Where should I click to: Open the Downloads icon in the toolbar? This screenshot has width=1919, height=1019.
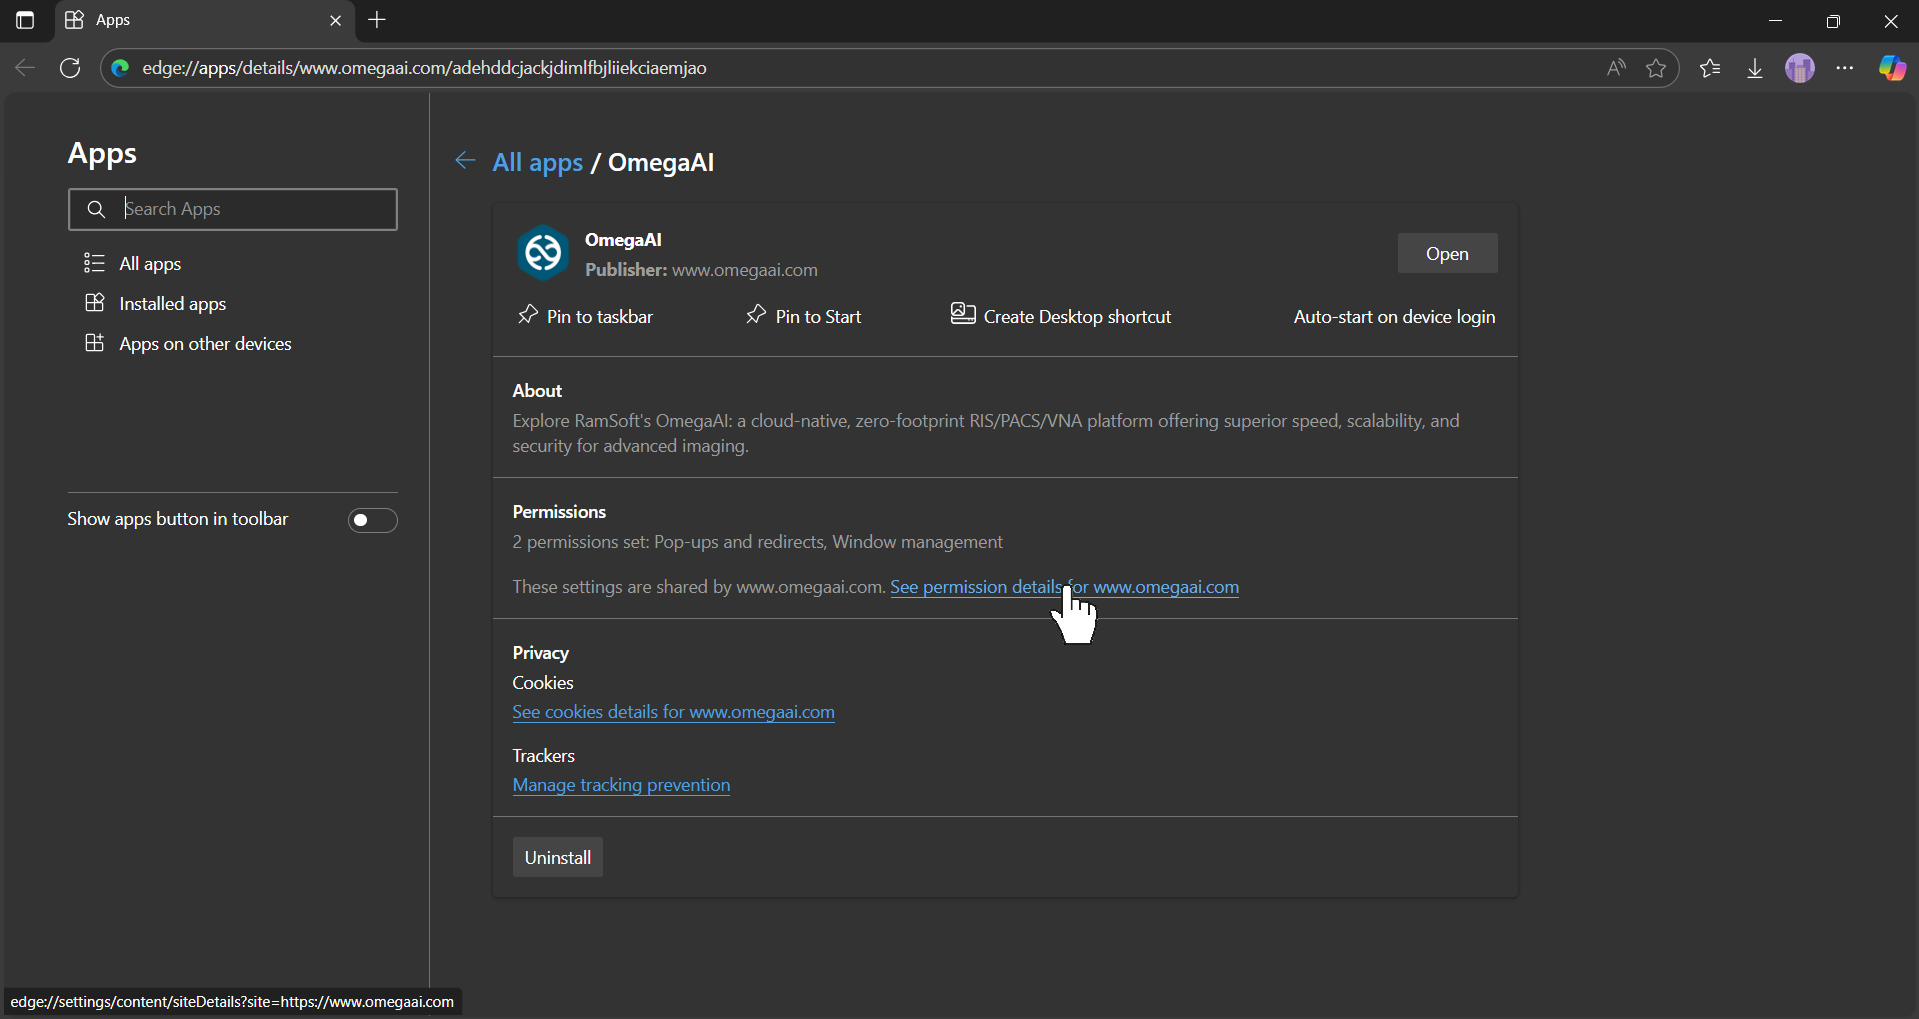pos(1755,68)
